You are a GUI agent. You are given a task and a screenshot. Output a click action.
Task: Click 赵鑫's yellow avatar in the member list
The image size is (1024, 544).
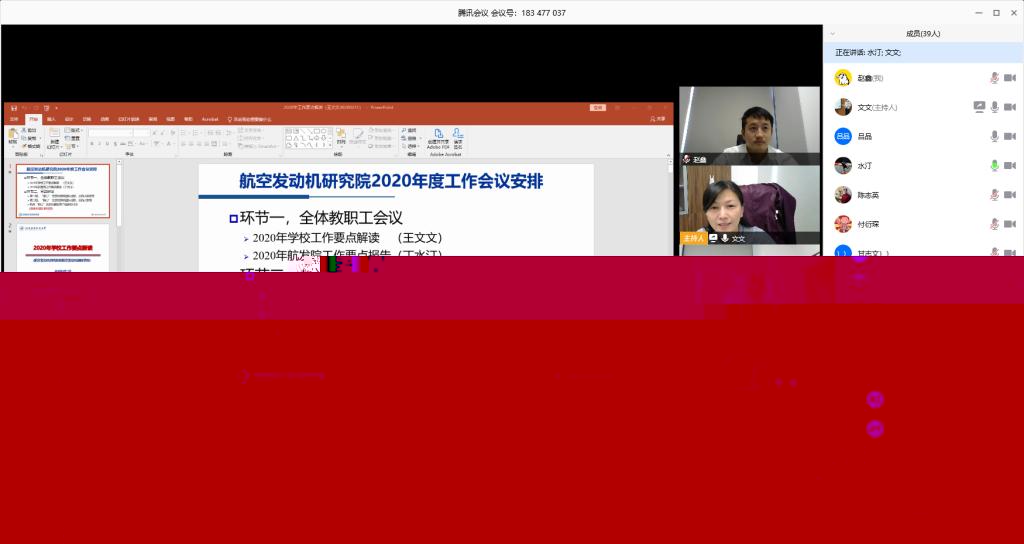843,78
